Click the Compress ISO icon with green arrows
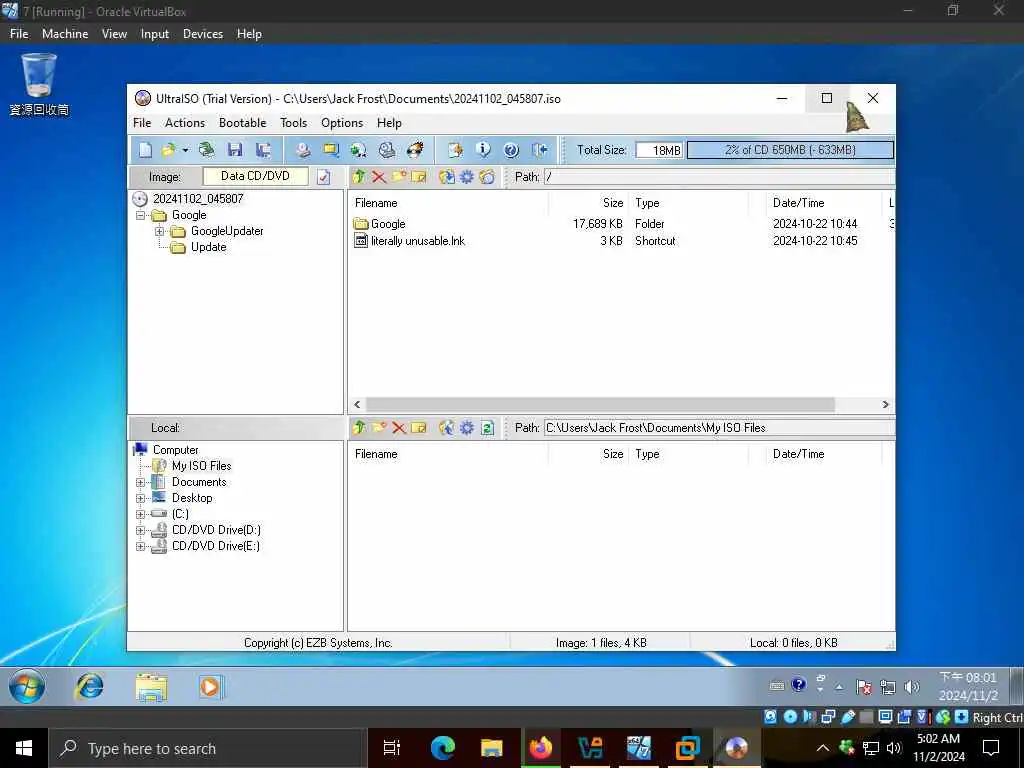Image resolution: width=1024 pixels, height=768 pixels. coord(359,150)
